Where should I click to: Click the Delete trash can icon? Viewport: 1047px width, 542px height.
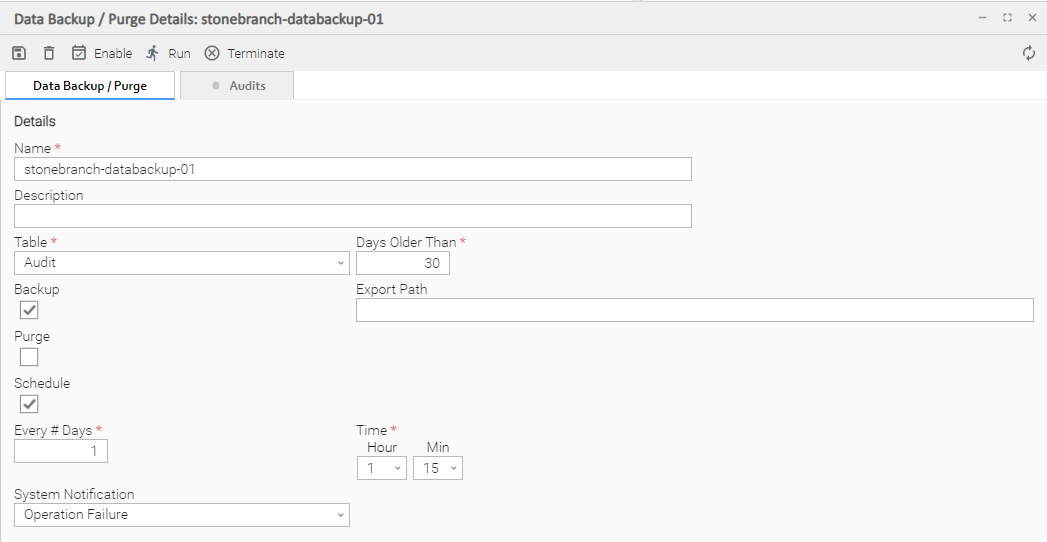coord(49,53)
